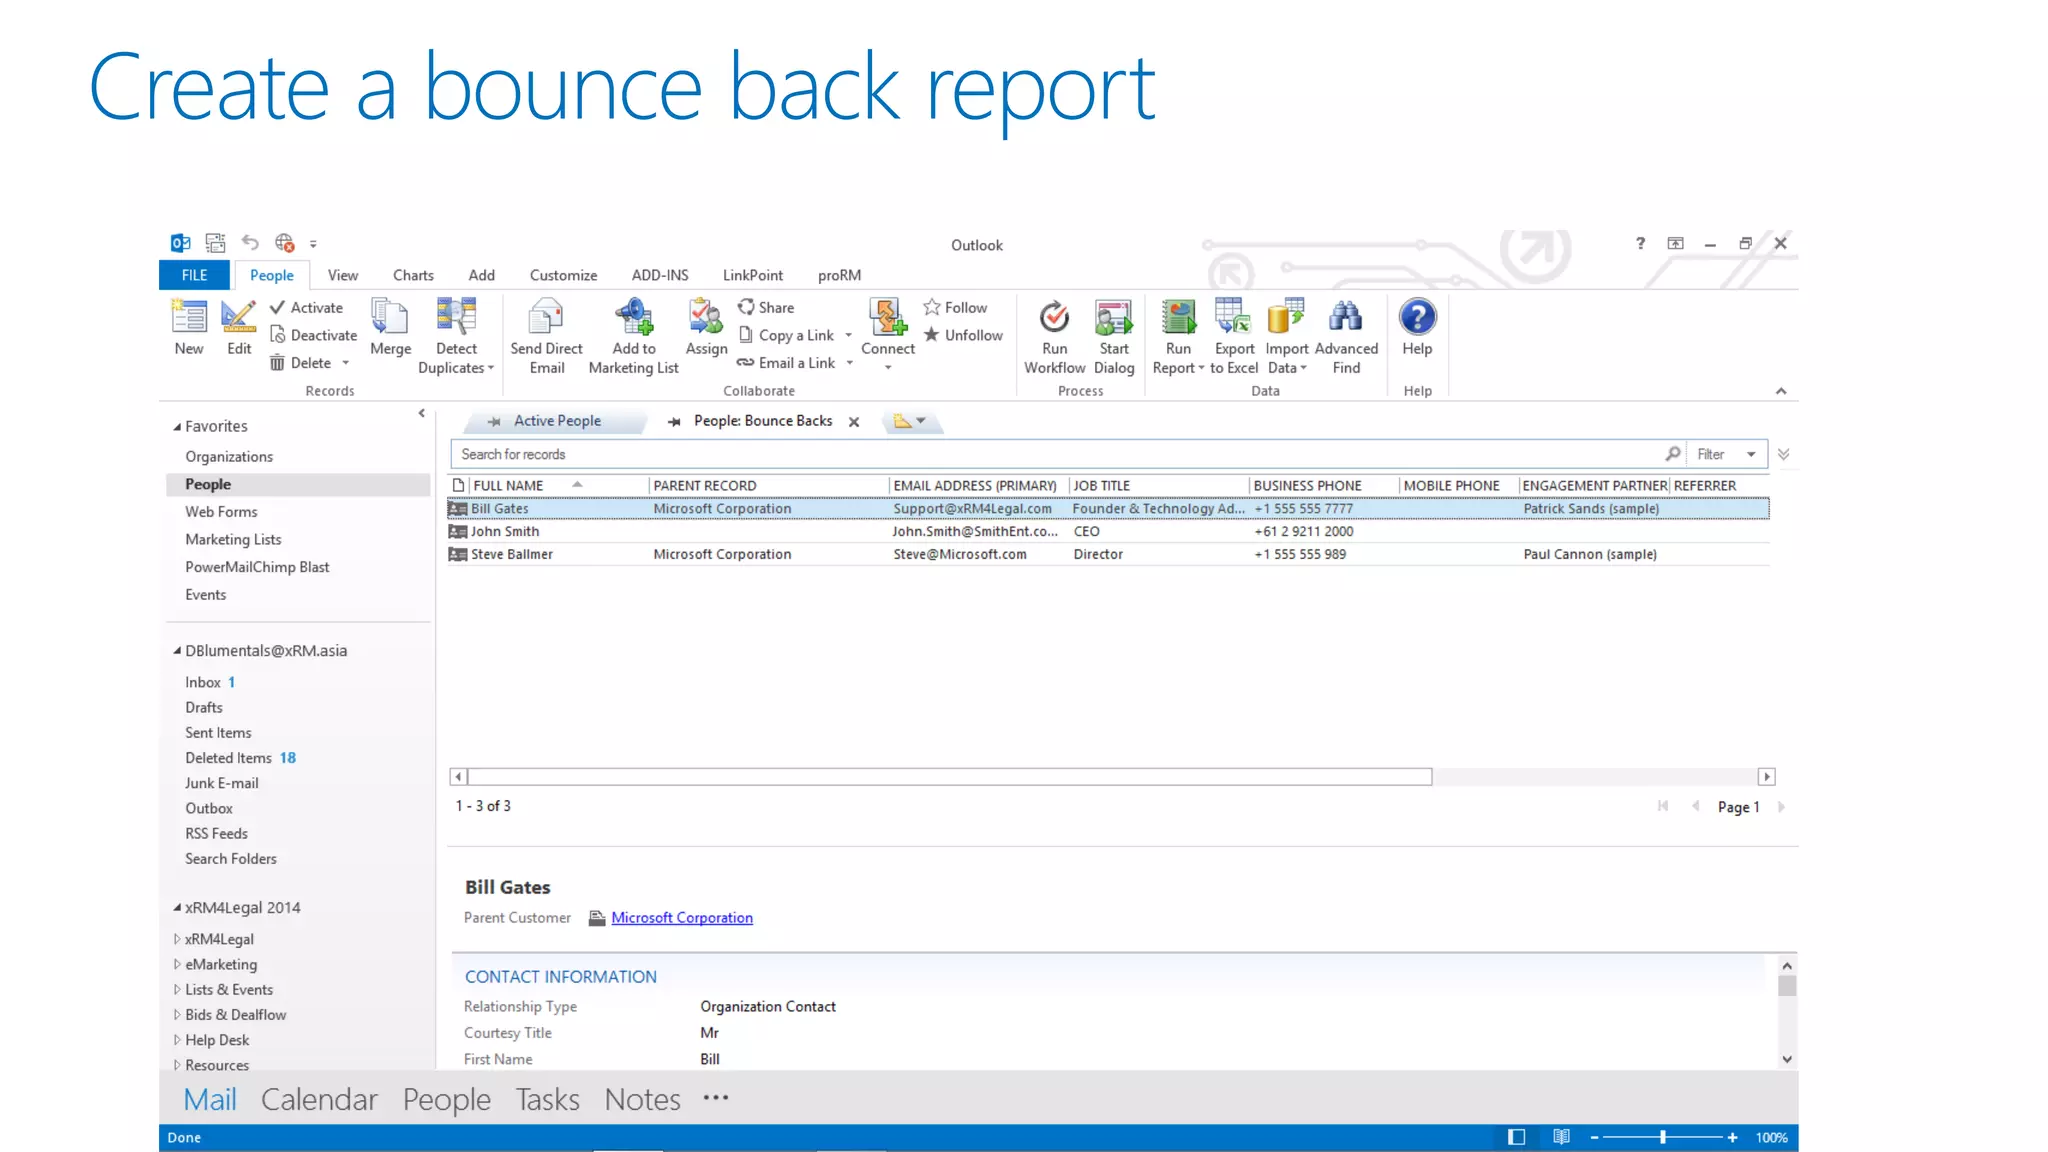Click the navigation bar more options dots

(716, 1097)
